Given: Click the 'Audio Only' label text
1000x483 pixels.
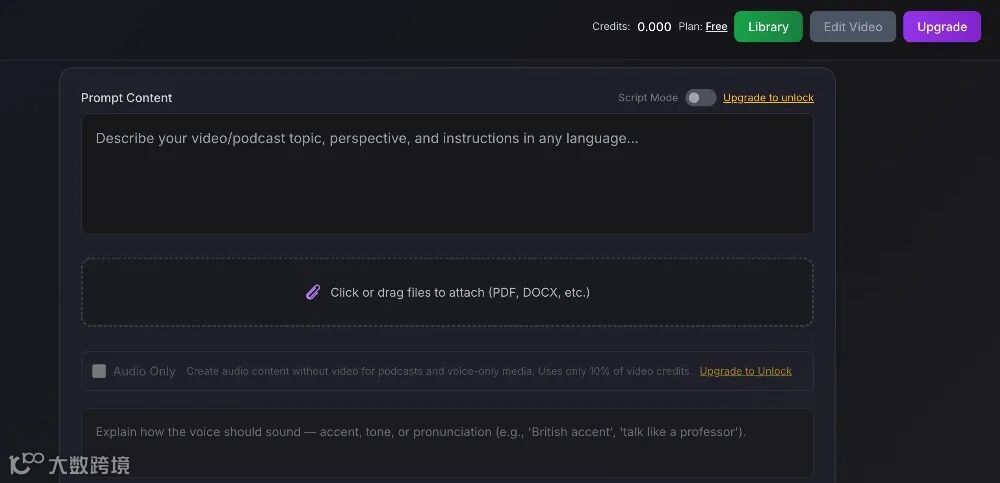Looking at the screenshot, I should point(144,371).
